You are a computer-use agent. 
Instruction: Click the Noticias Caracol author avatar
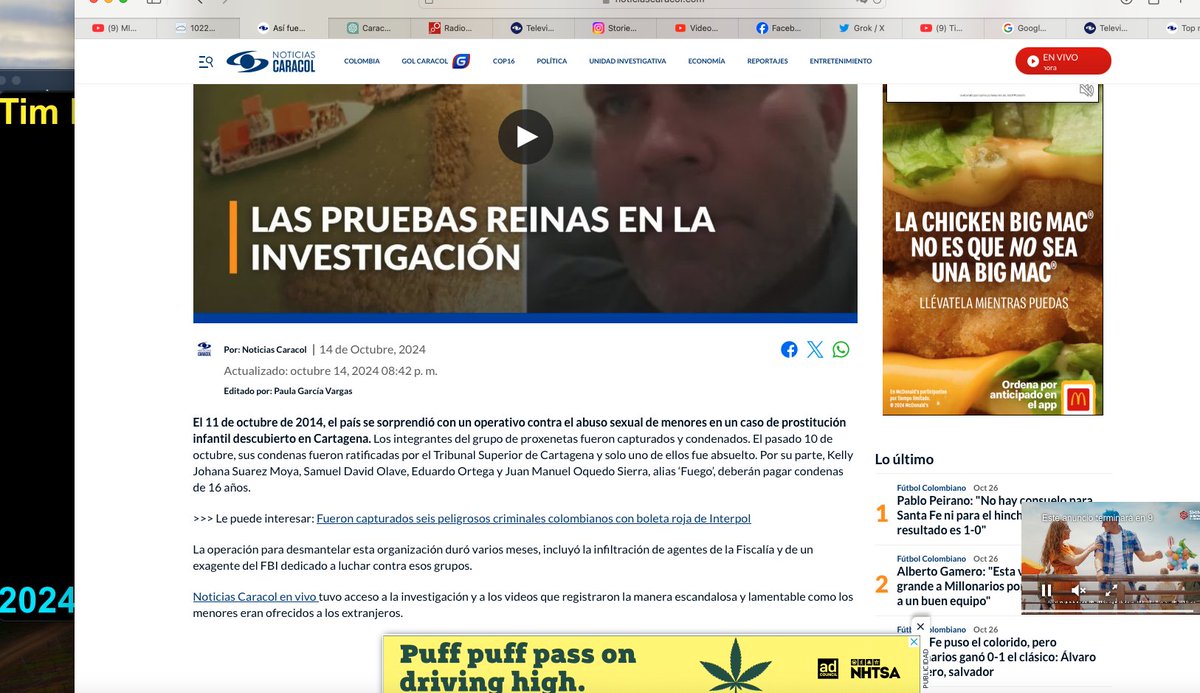coord(204,350)
